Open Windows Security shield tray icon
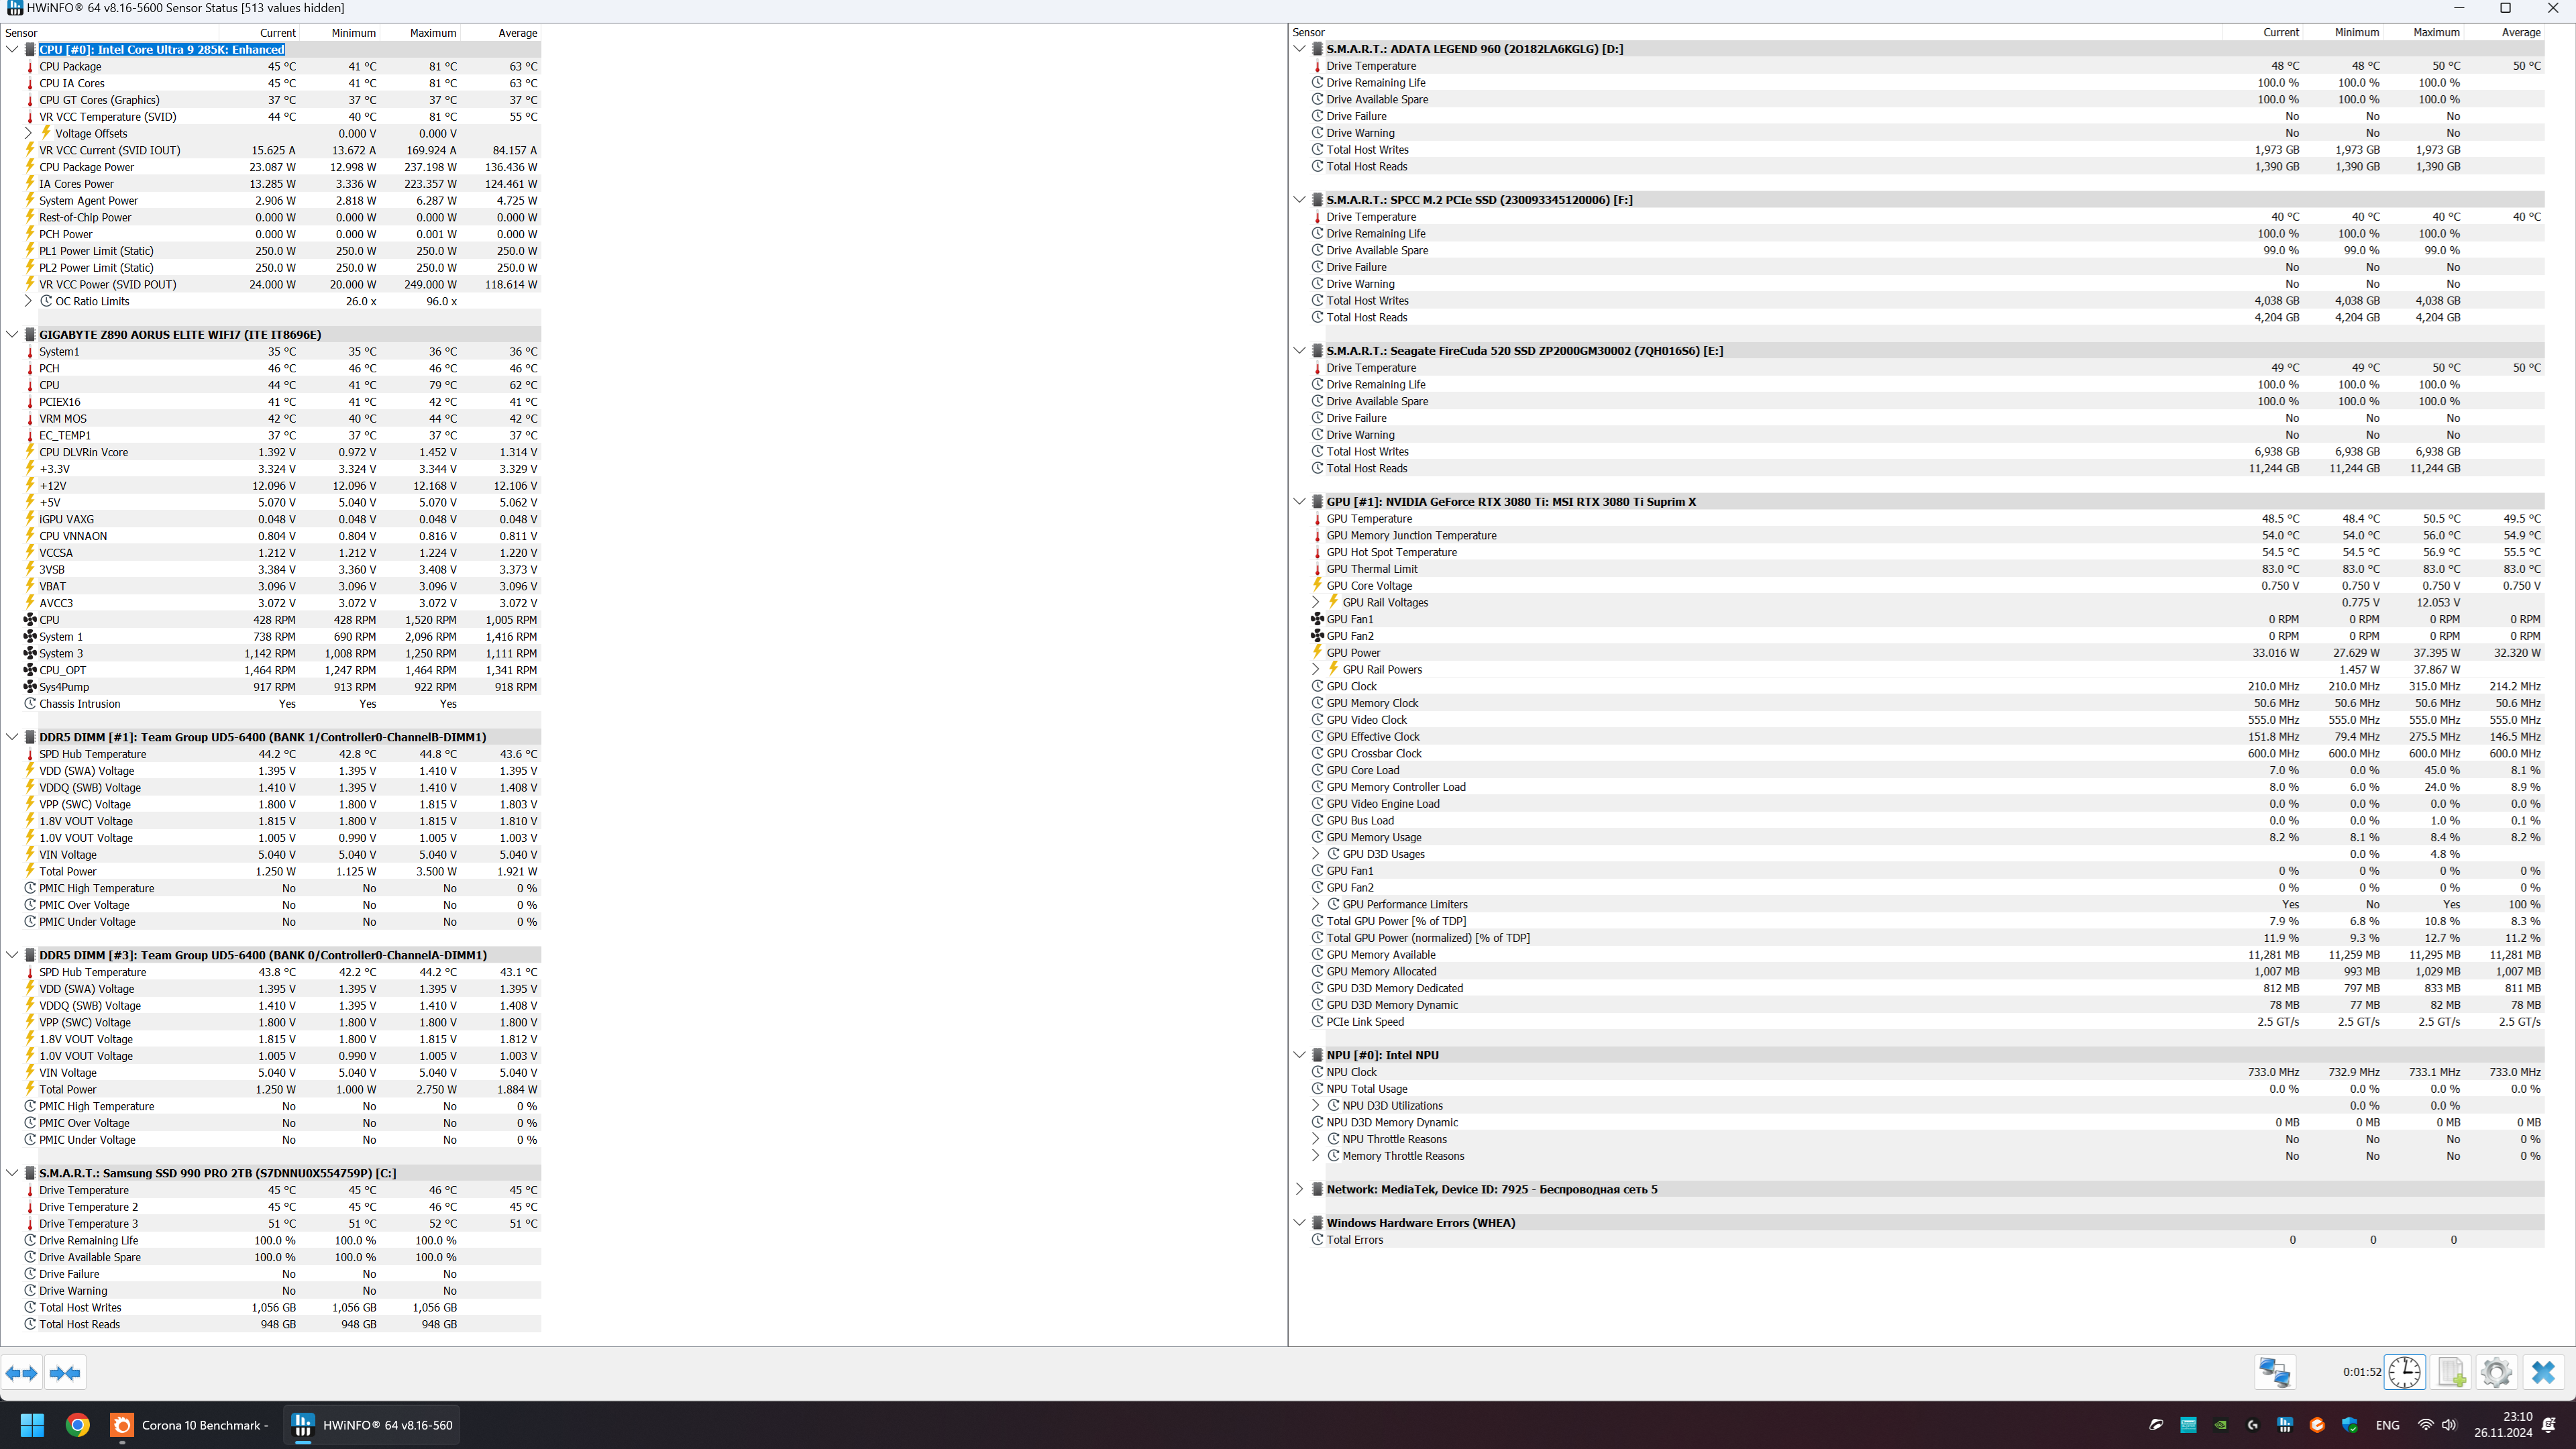2576x1449 pixels. (x=2349, y=1425)
